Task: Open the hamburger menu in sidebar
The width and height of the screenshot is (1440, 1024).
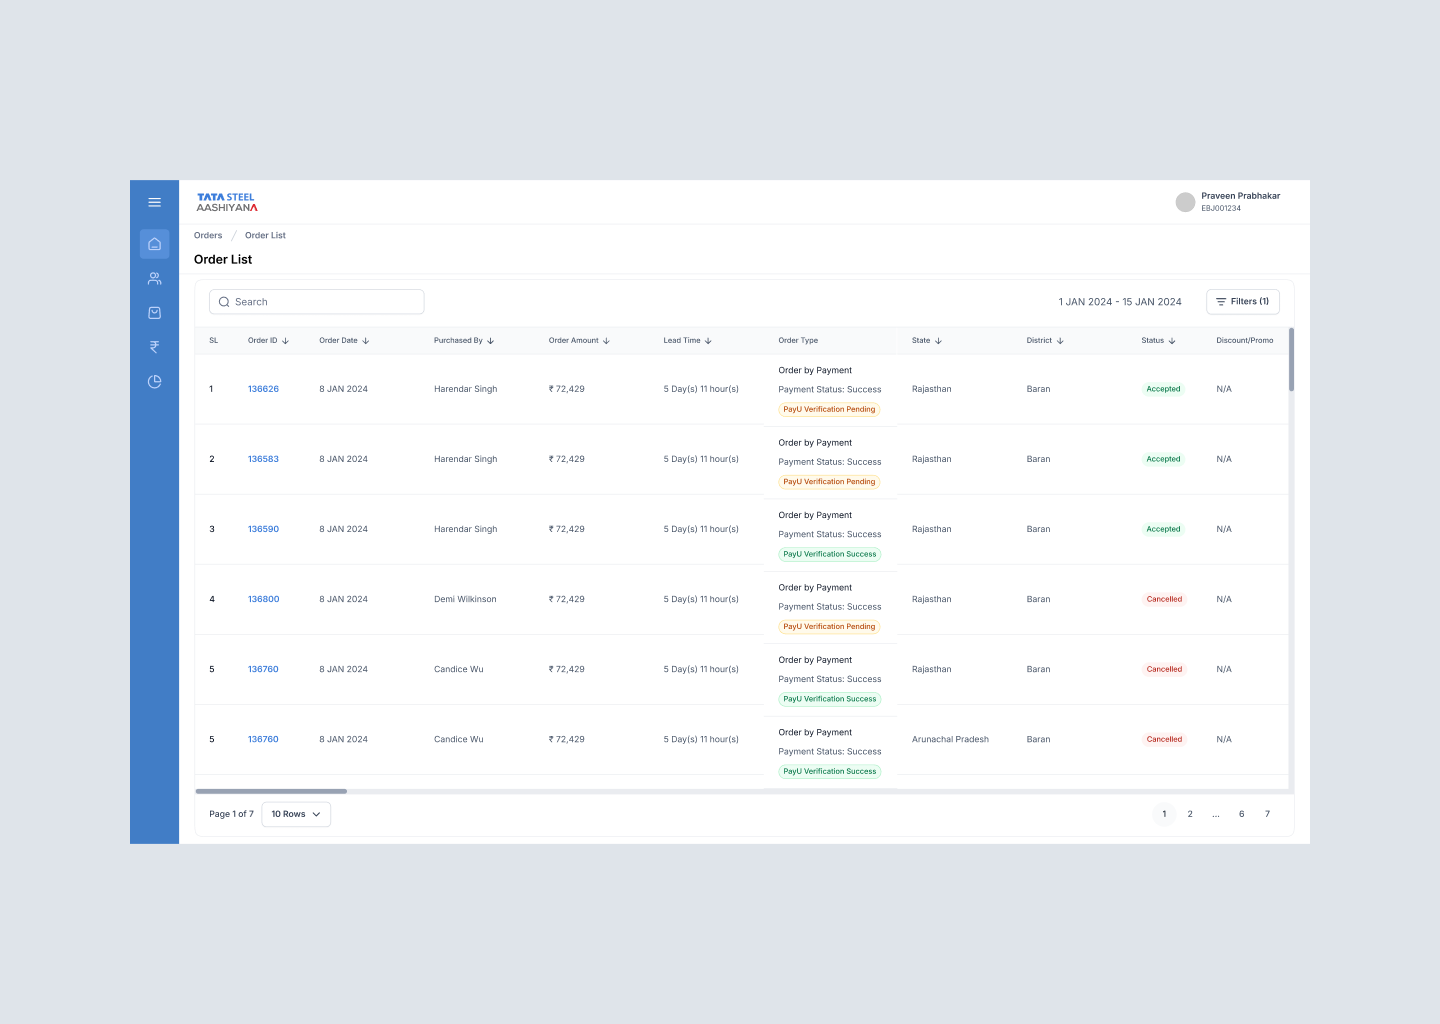Action: [154, 202]
